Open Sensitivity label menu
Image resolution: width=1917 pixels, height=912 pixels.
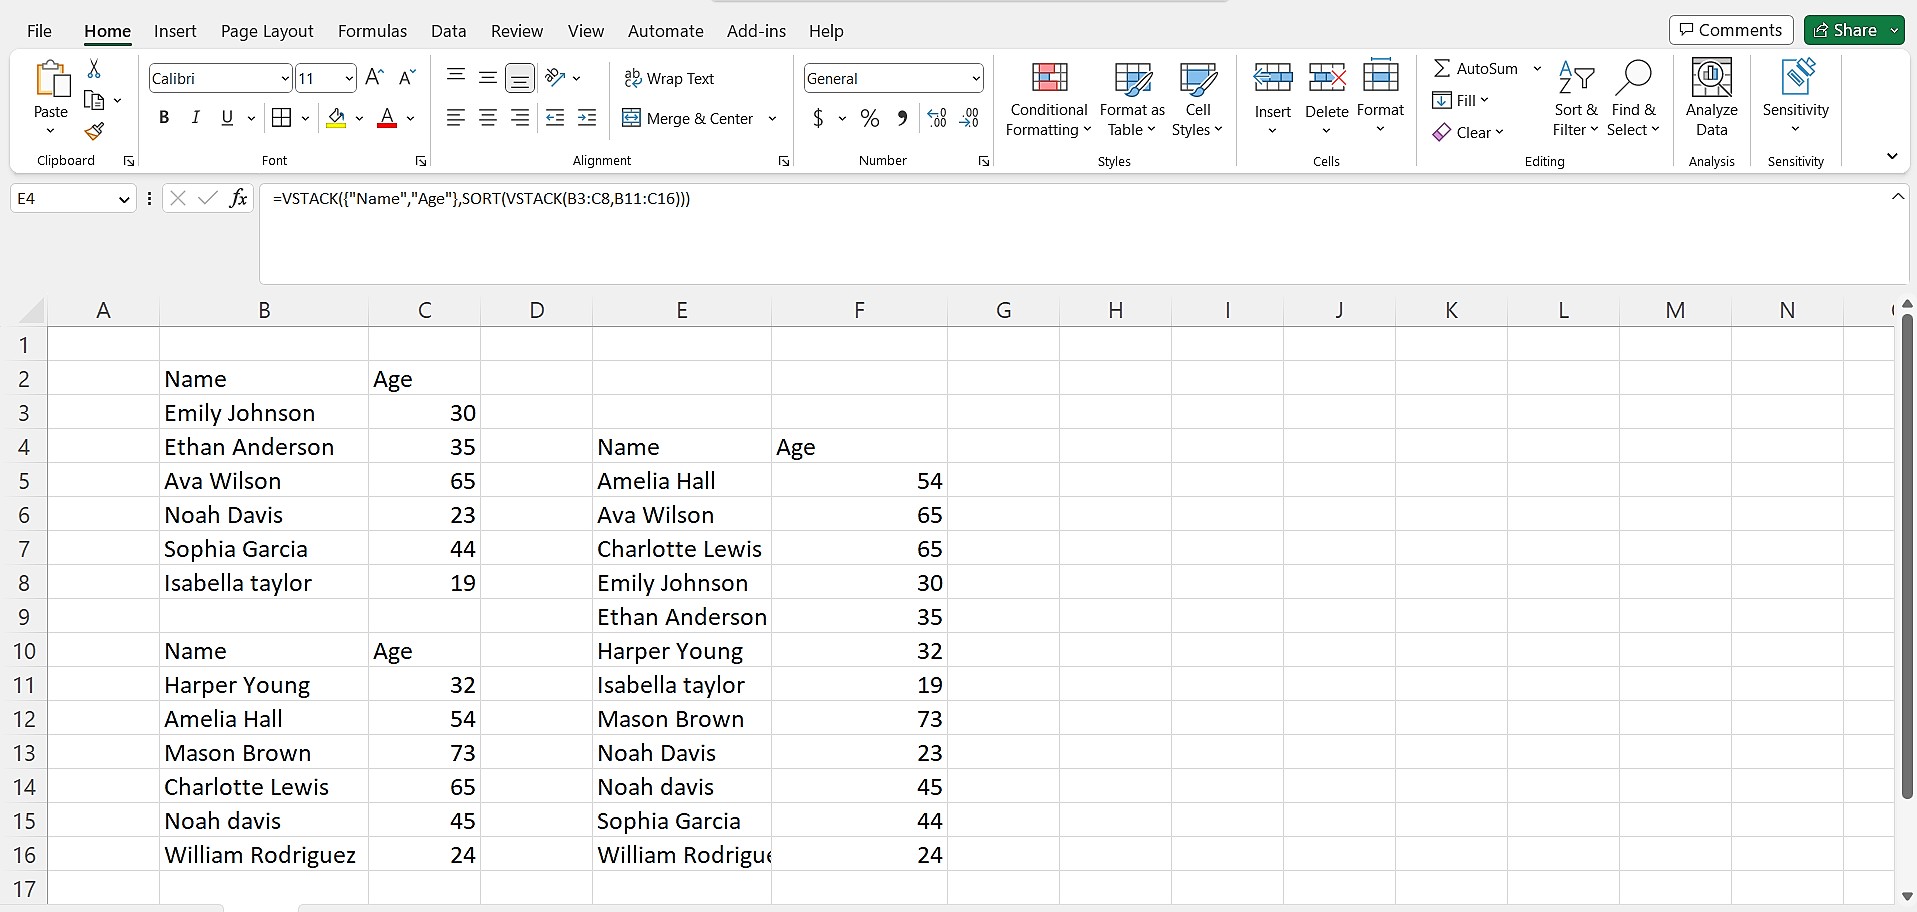pyautogui.click(x=1795, y=97)
